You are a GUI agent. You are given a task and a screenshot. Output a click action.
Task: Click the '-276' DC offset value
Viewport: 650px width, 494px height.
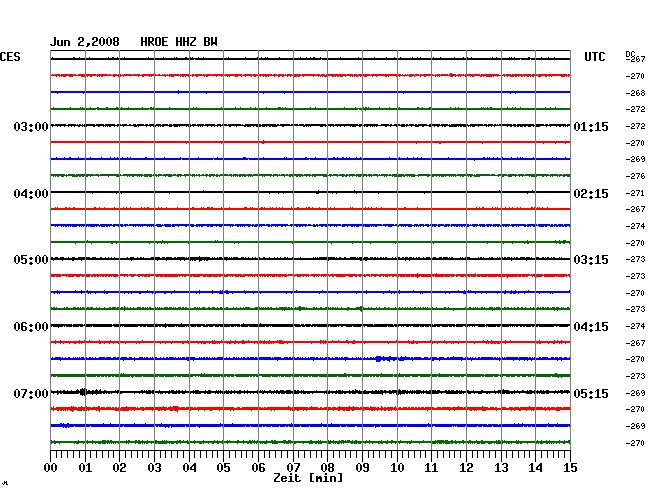[x=635, y=177]
